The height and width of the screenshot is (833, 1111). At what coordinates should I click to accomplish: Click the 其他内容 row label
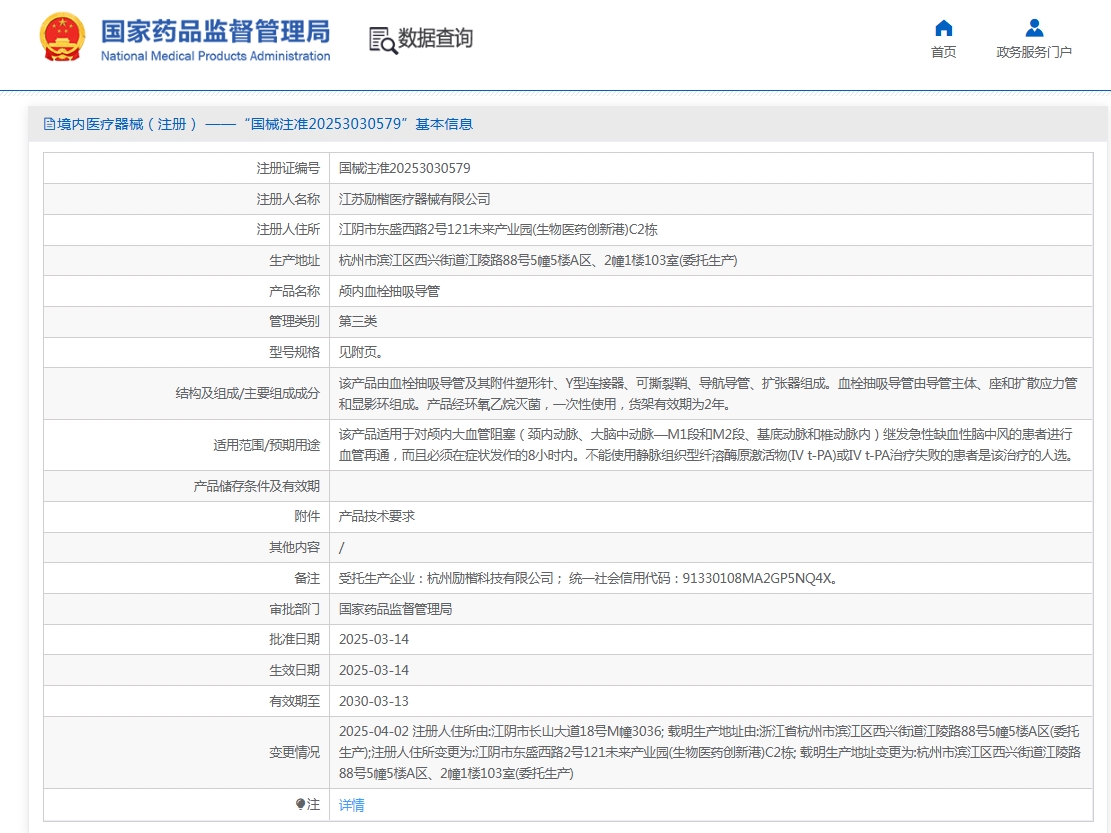[x=295, y=548]
